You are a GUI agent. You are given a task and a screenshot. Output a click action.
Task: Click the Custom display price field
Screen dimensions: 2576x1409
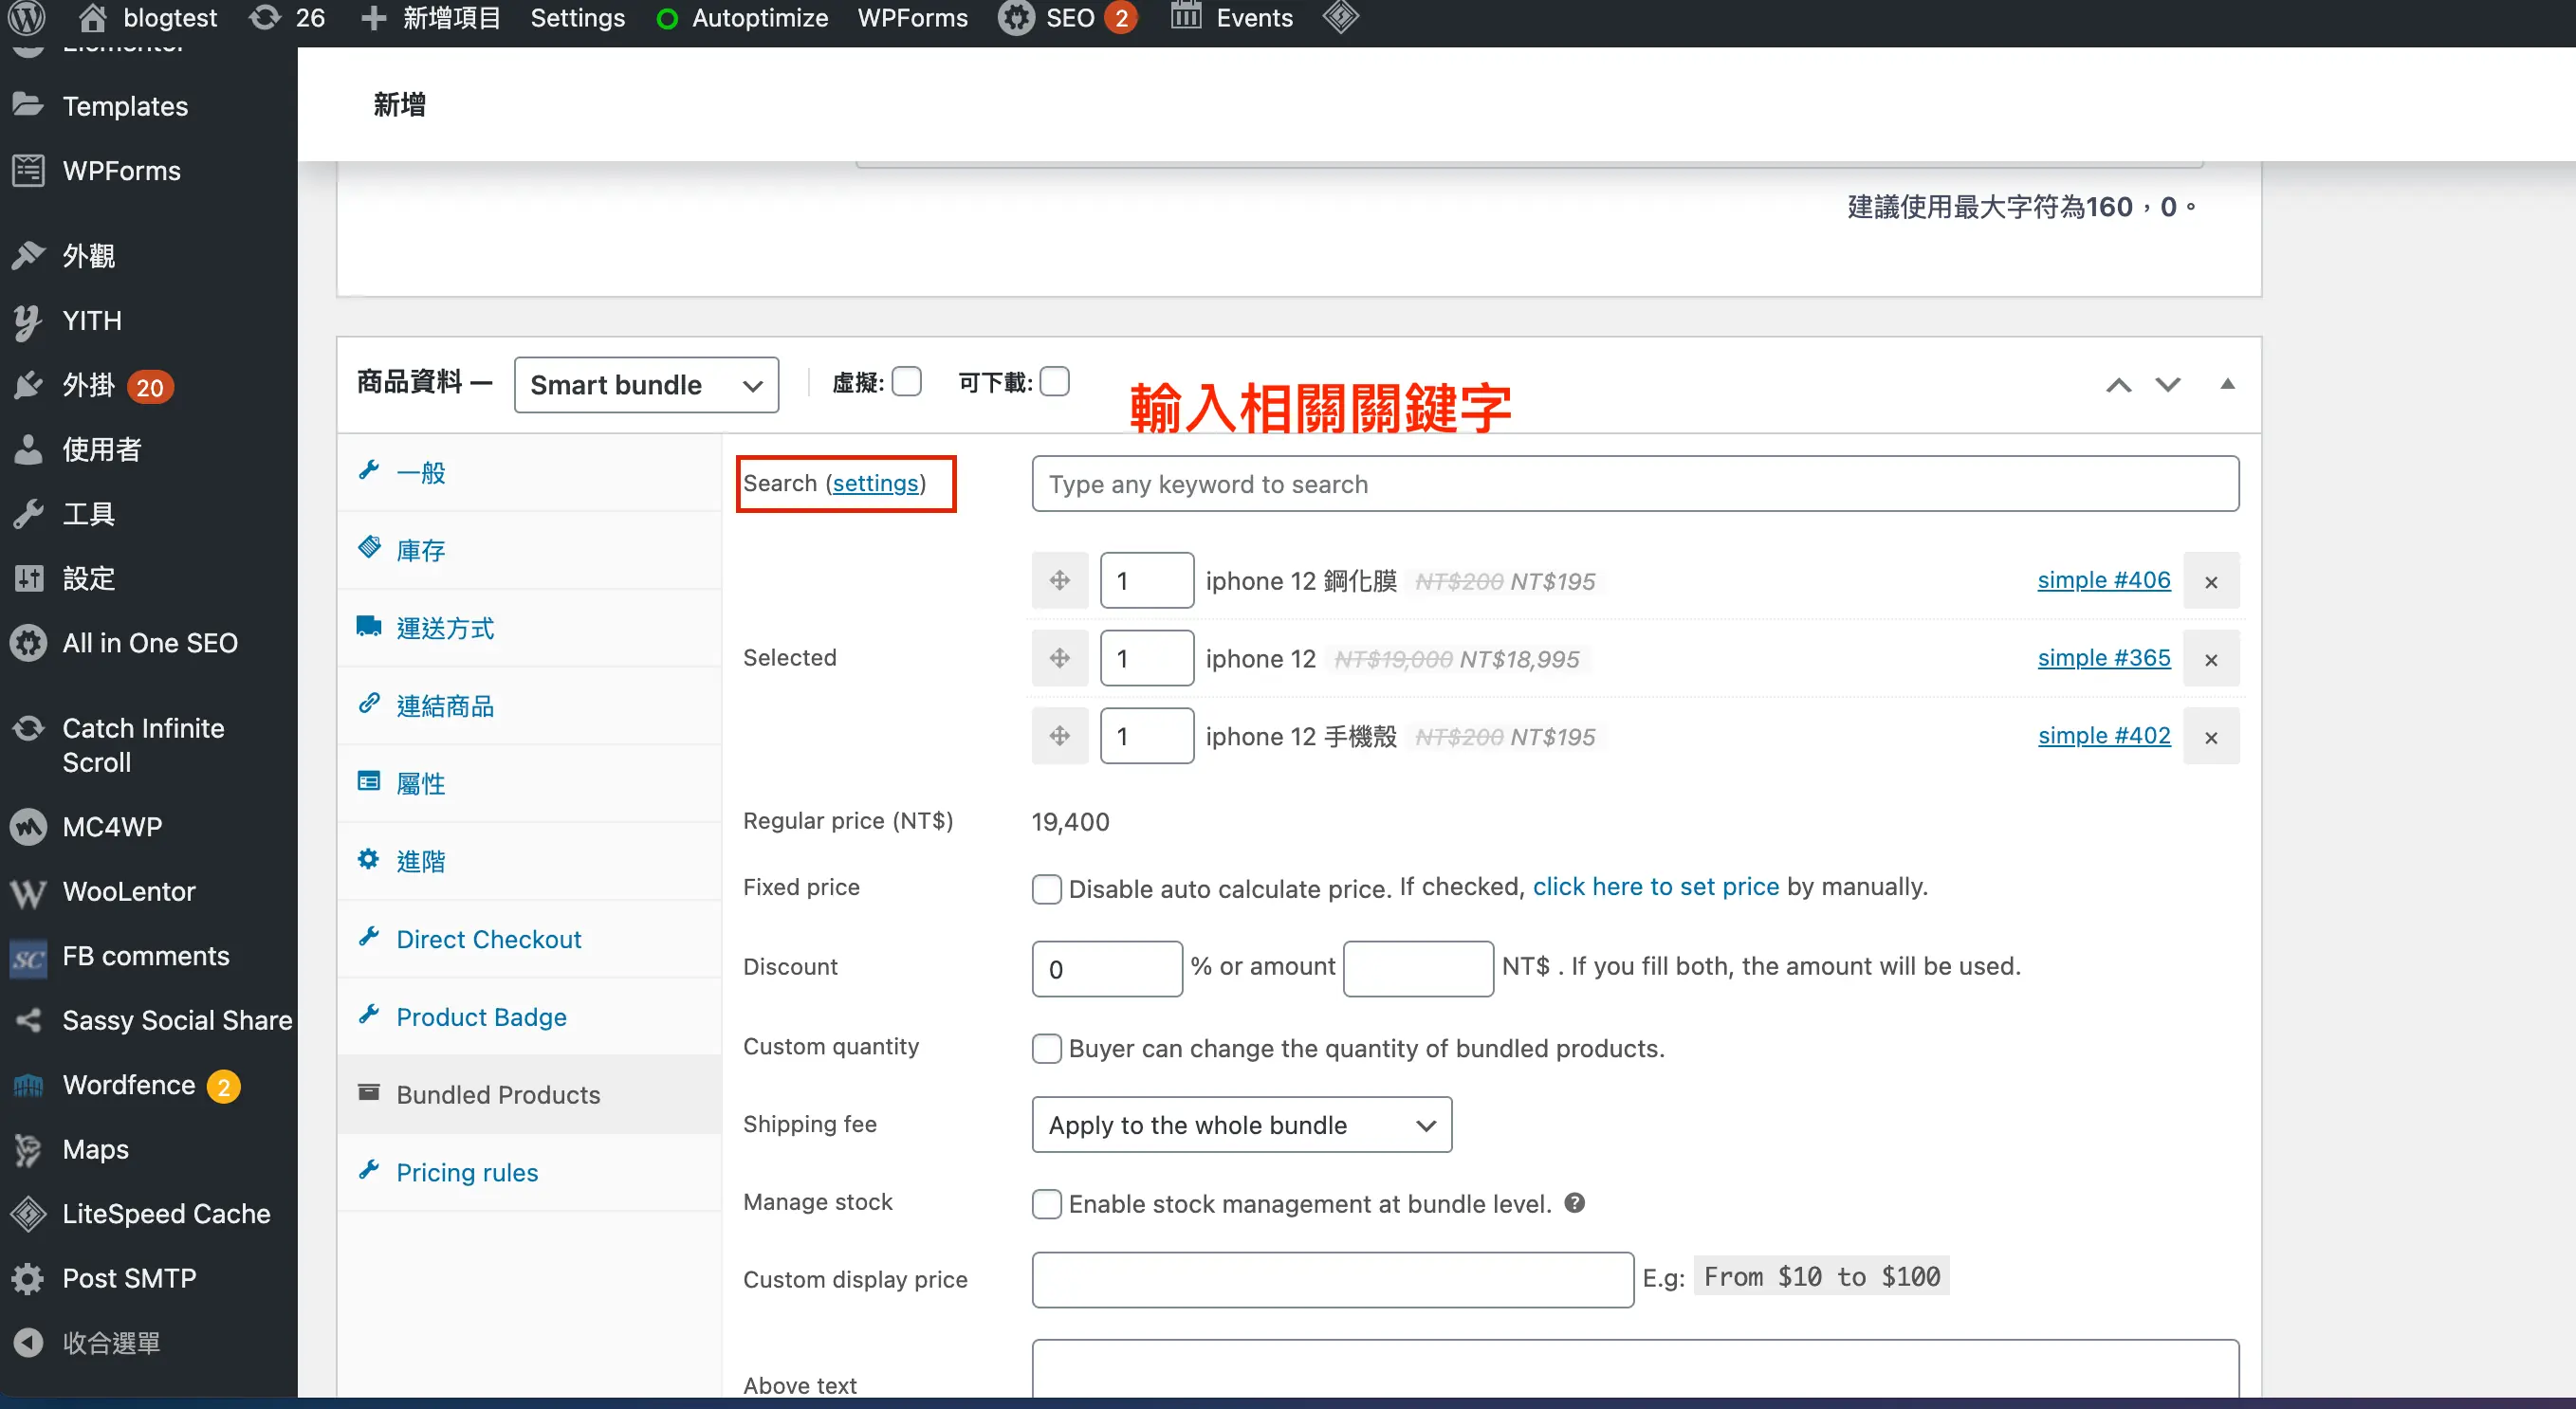(1333, 1280)
